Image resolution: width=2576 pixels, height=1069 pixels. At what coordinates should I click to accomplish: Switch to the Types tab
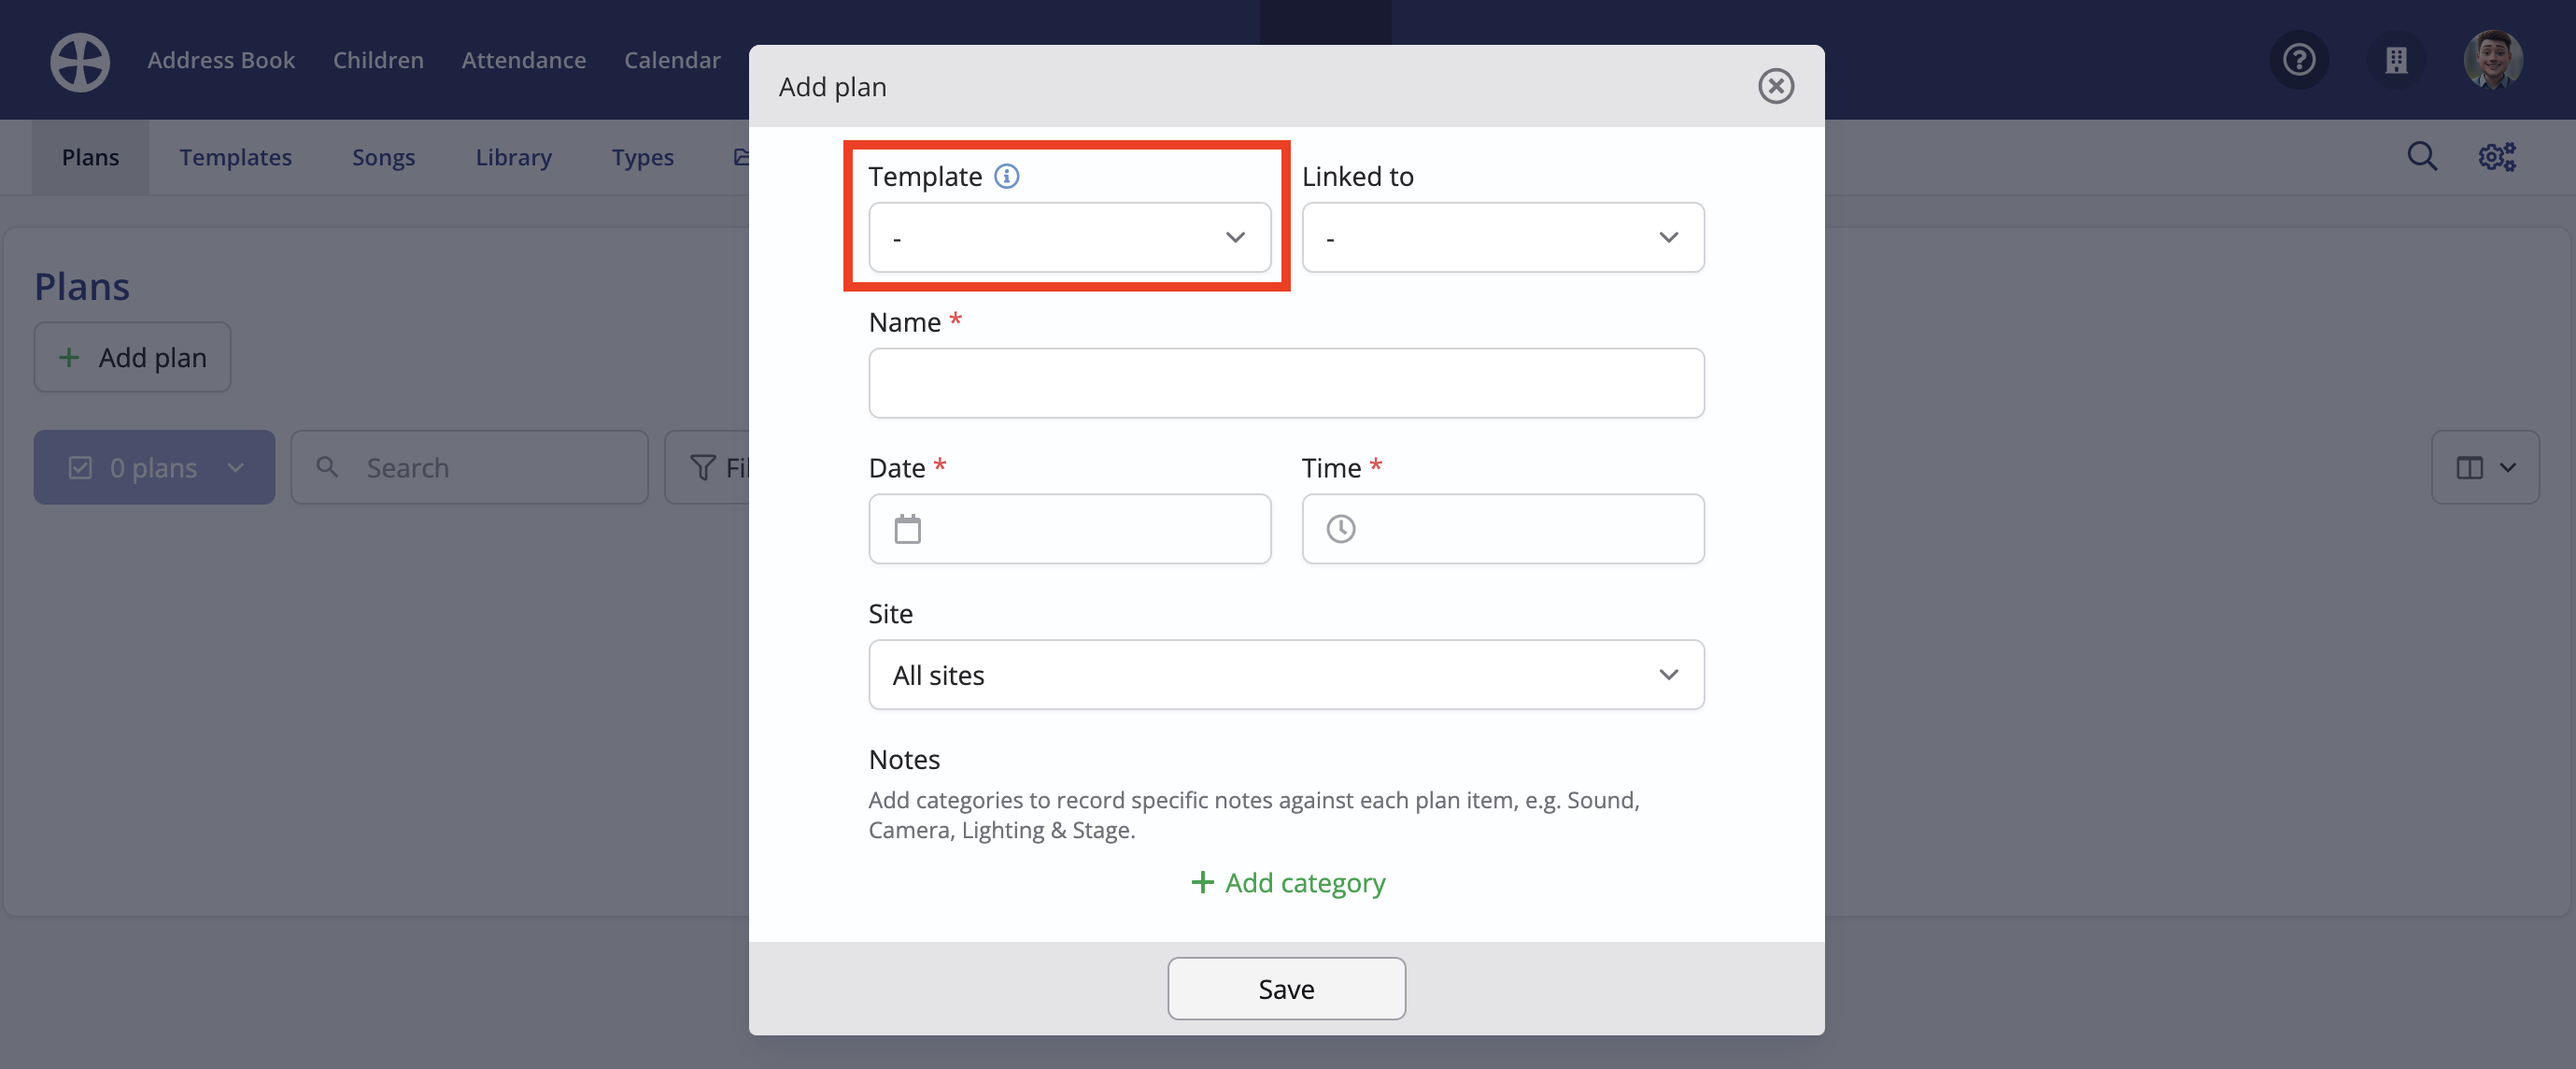pos(642,157)
